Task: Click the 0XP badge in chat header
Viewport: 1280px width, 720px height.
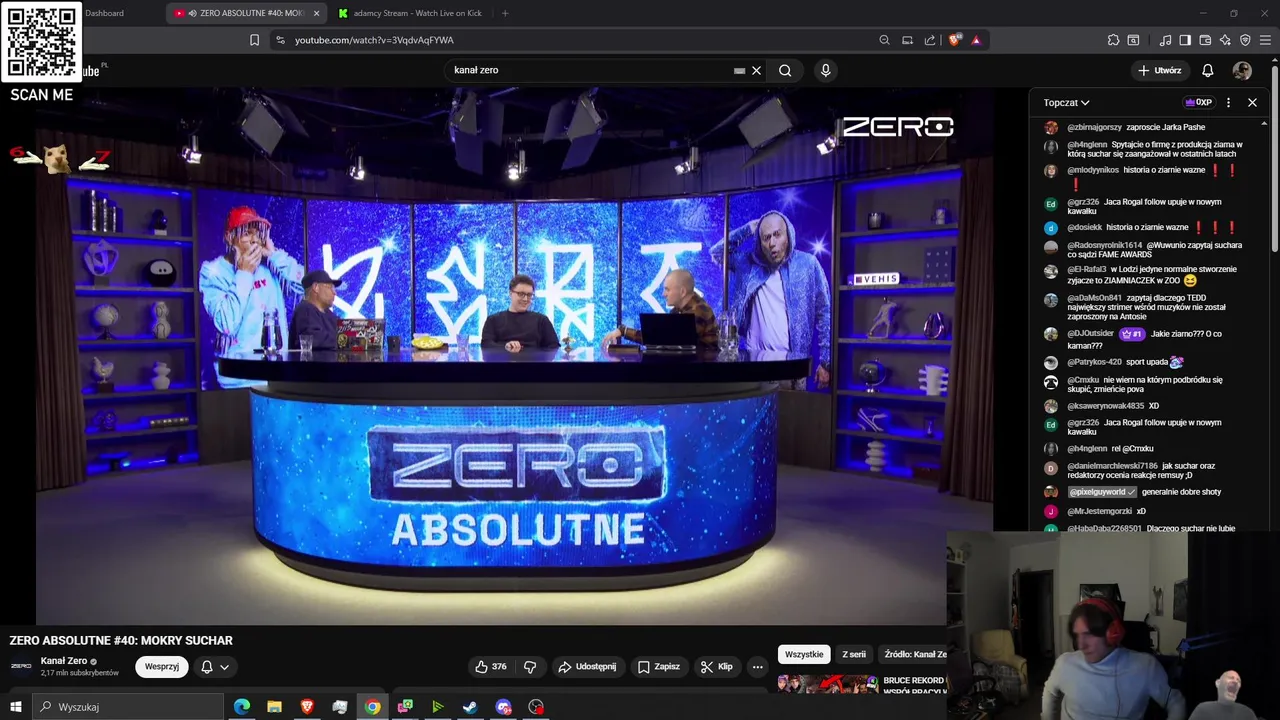Action: [1198, 102]
